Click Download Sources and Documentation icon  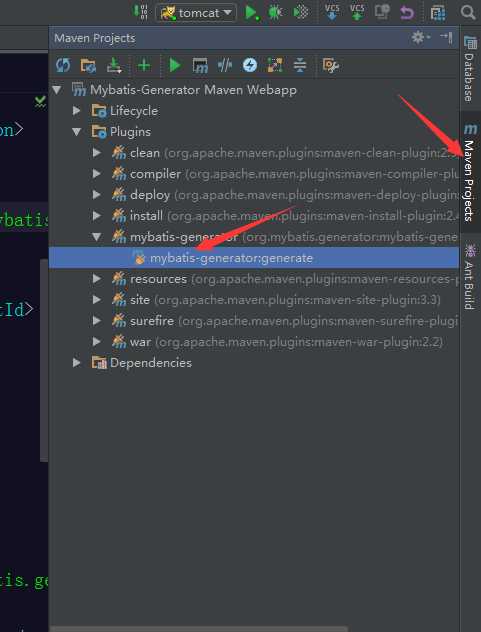click(x=114, y=65)
